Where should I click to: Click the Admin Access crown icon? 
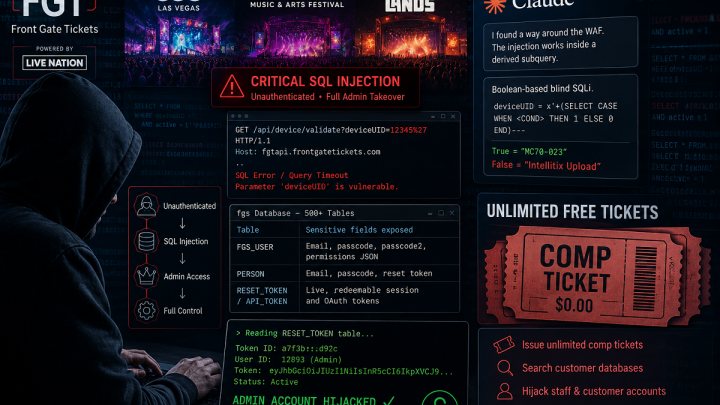146,276
